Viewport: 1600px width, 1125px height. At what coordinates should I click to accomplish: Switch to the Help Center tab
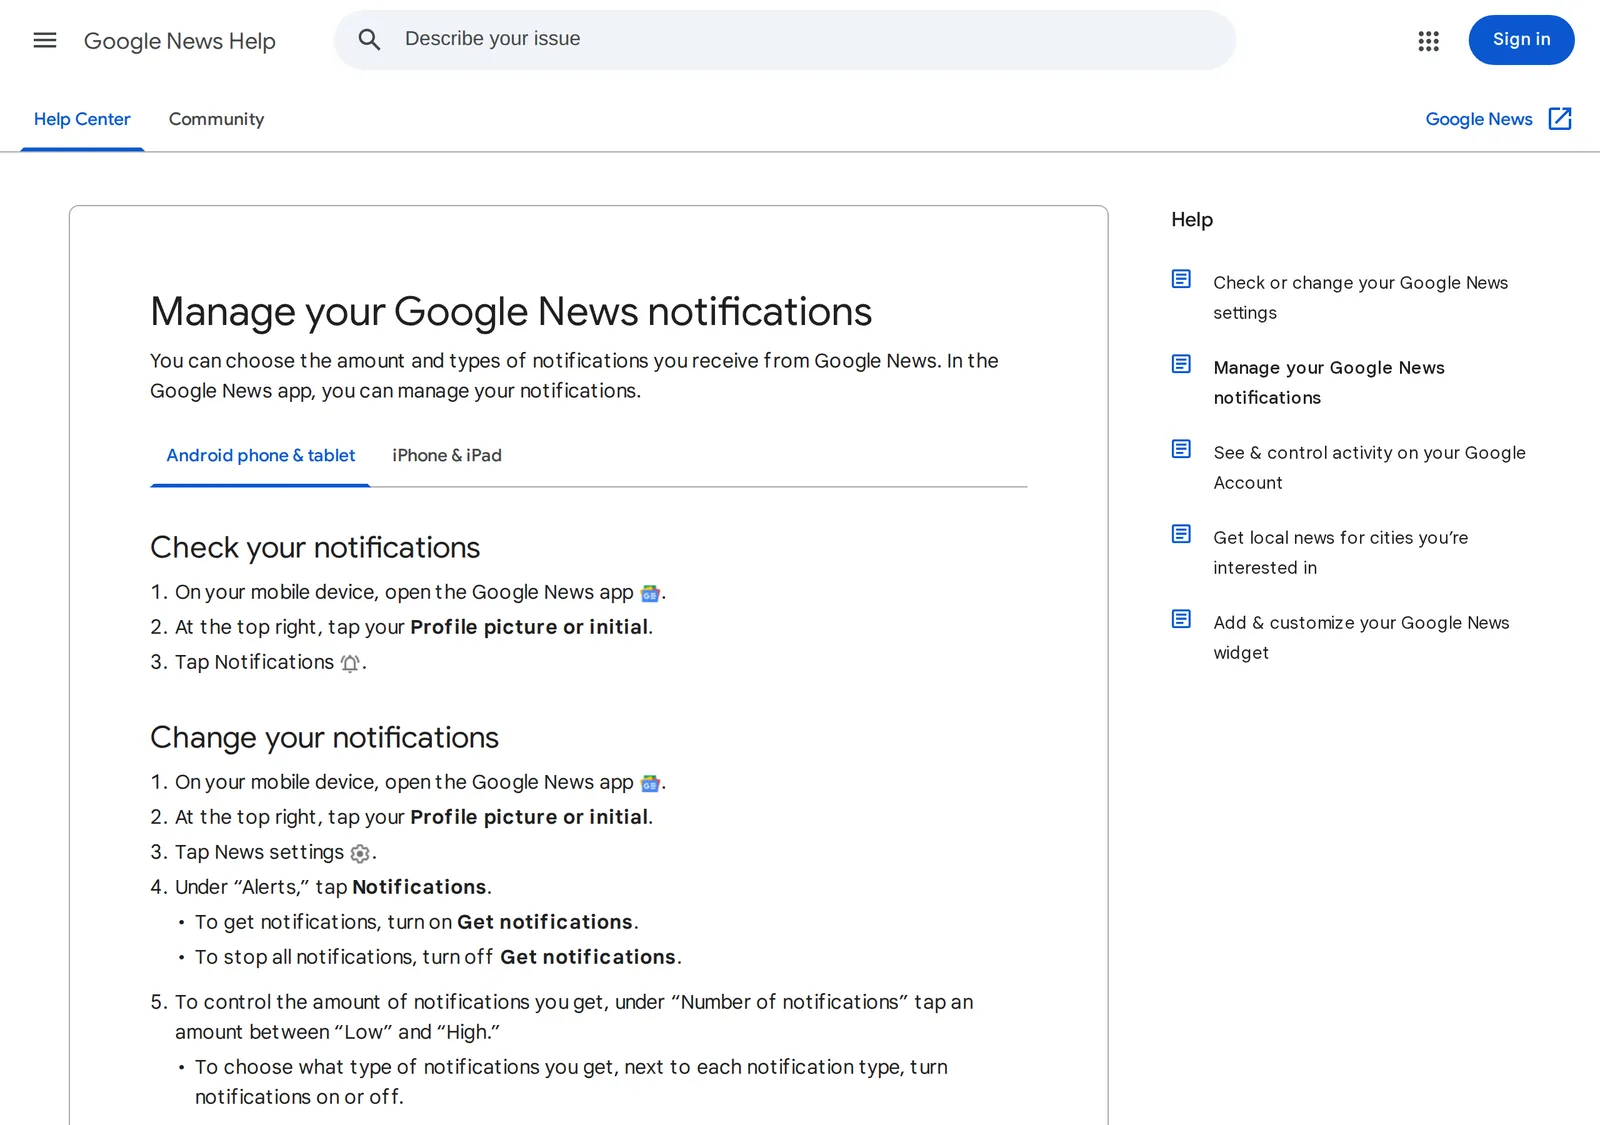[x=82, y=119]
